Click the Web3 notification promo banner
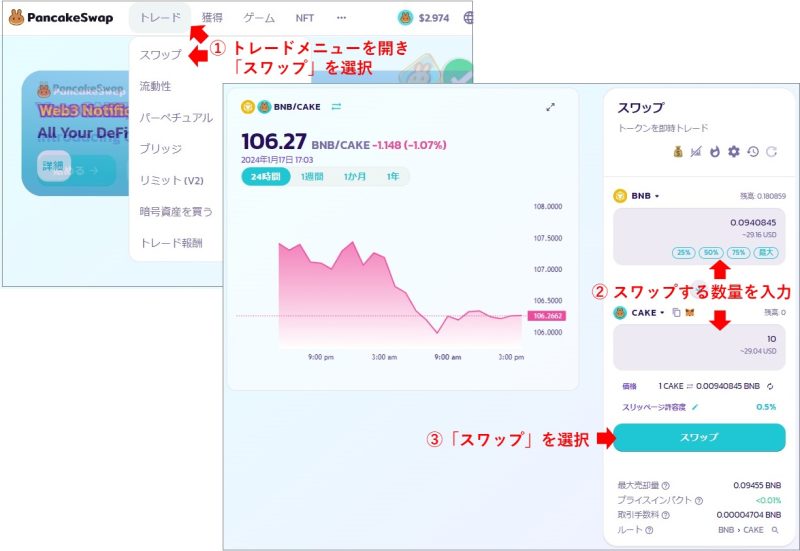800x551 pixels. point(74,134)
